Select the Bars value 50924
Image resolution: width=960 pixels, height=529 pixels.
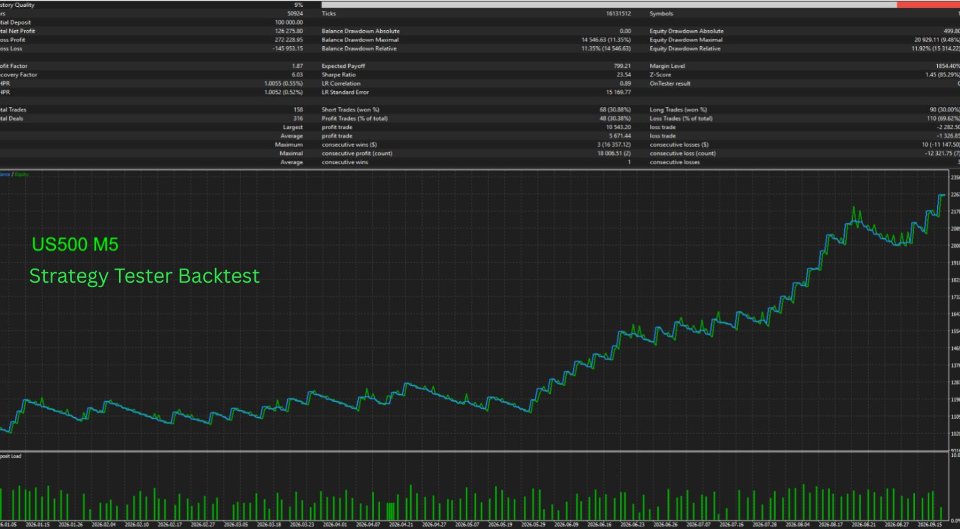click(x=295, y=13)
